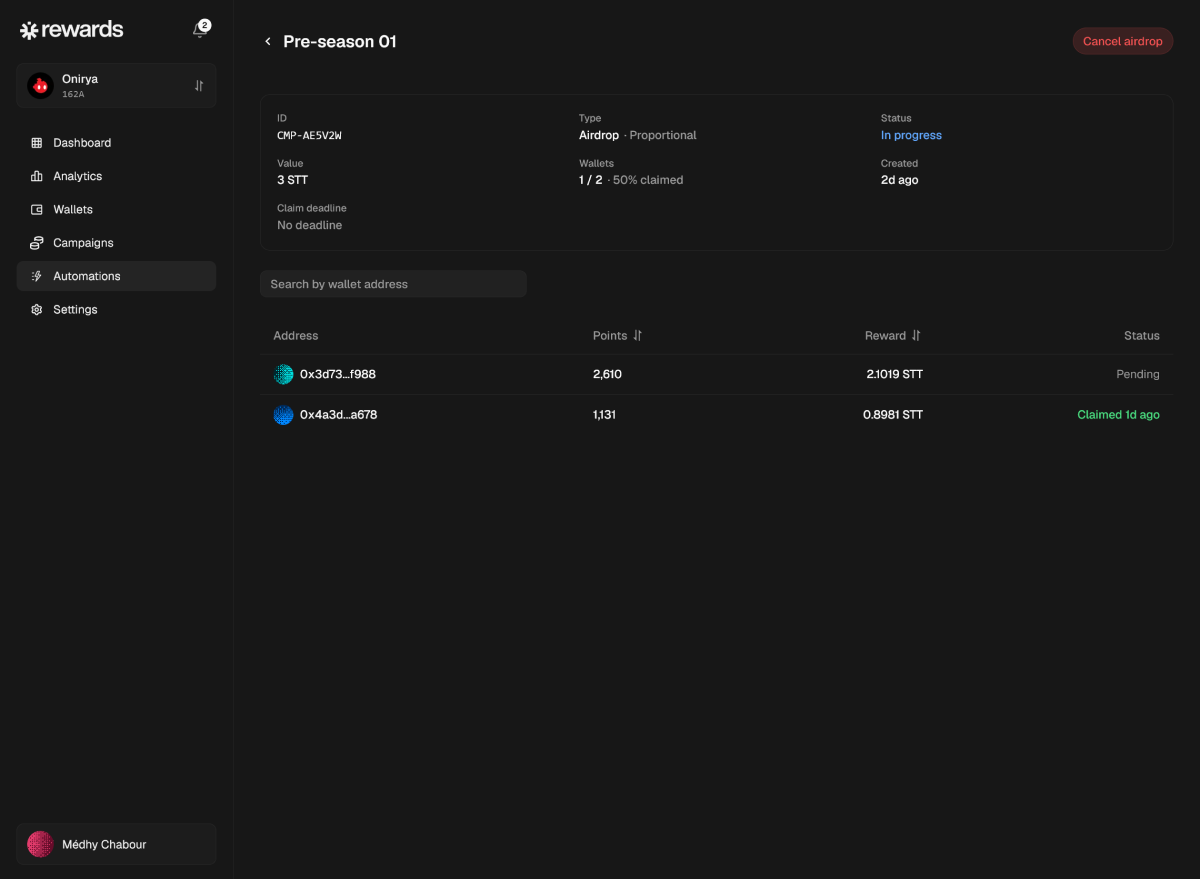Screen dimensions: 1200x880
Task: Click the 1,131 points value
Action: [604, 414]
